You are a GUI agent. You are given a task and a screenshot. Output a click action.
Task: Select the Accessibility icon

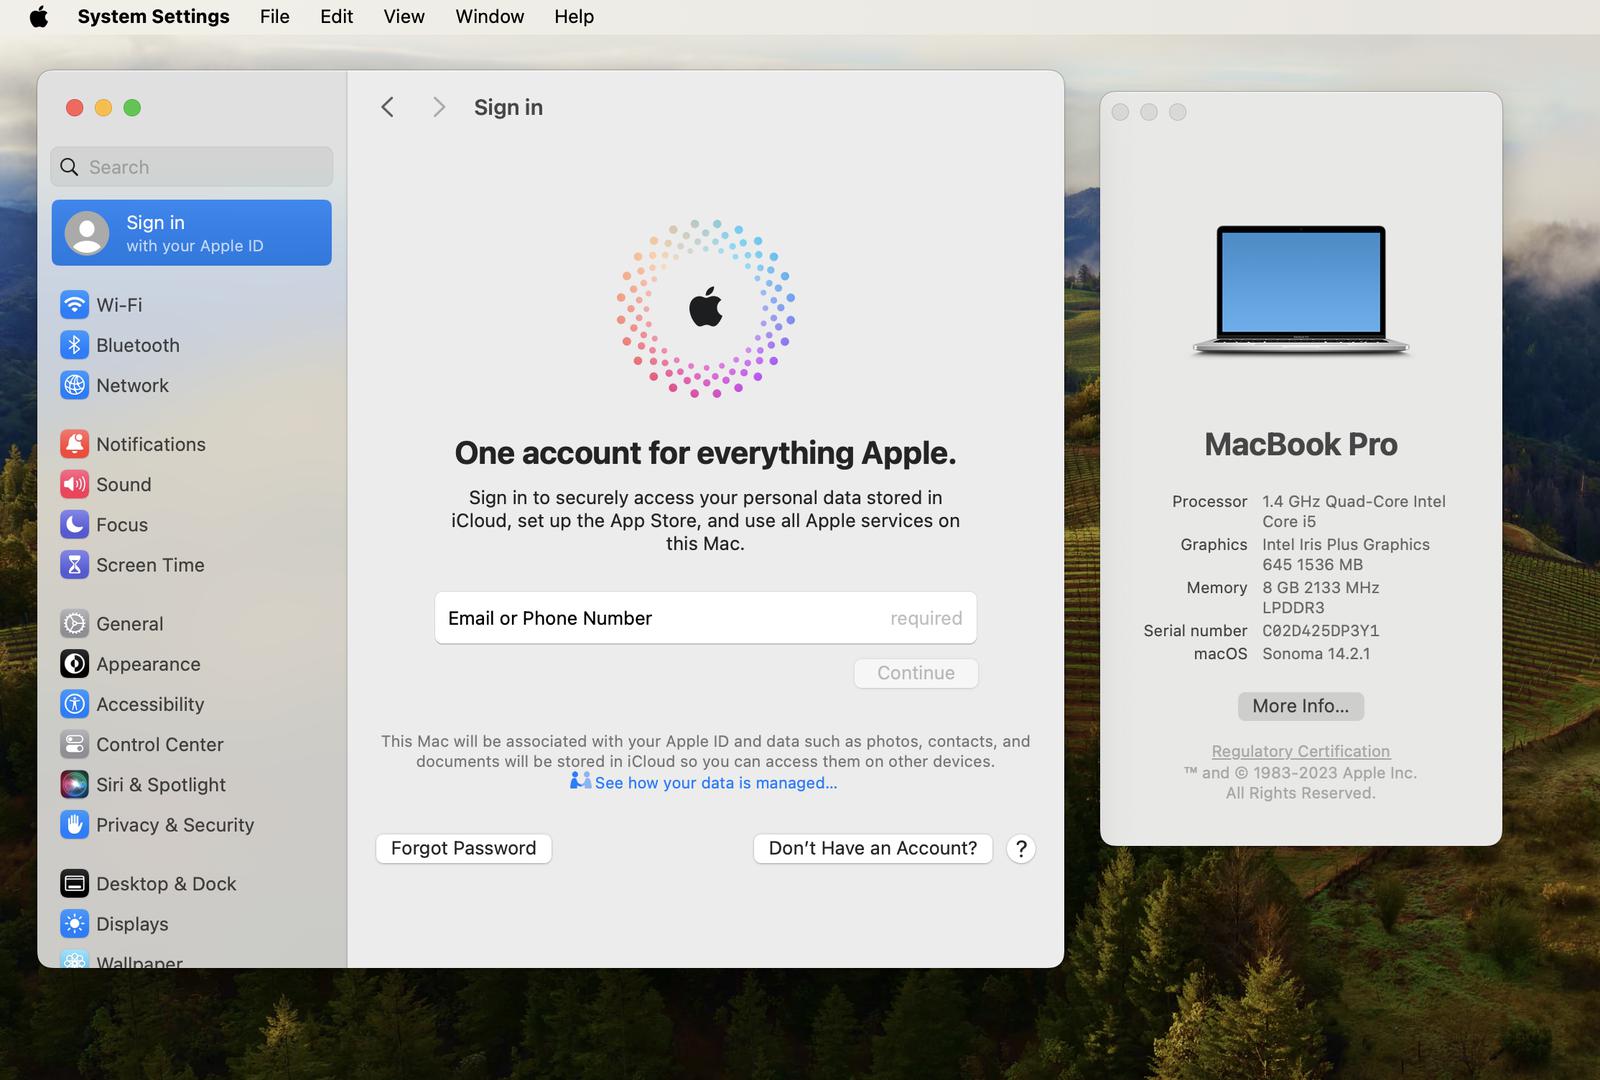pos(74,704)
